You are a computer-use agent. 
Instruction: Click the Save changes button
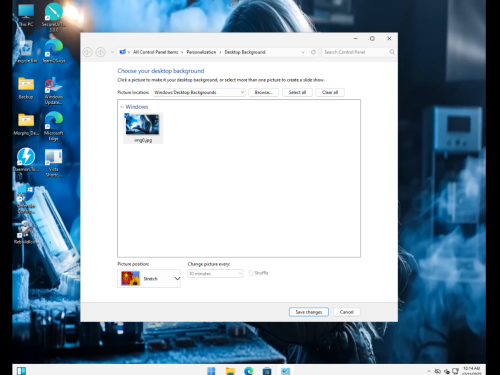point(309,312)
